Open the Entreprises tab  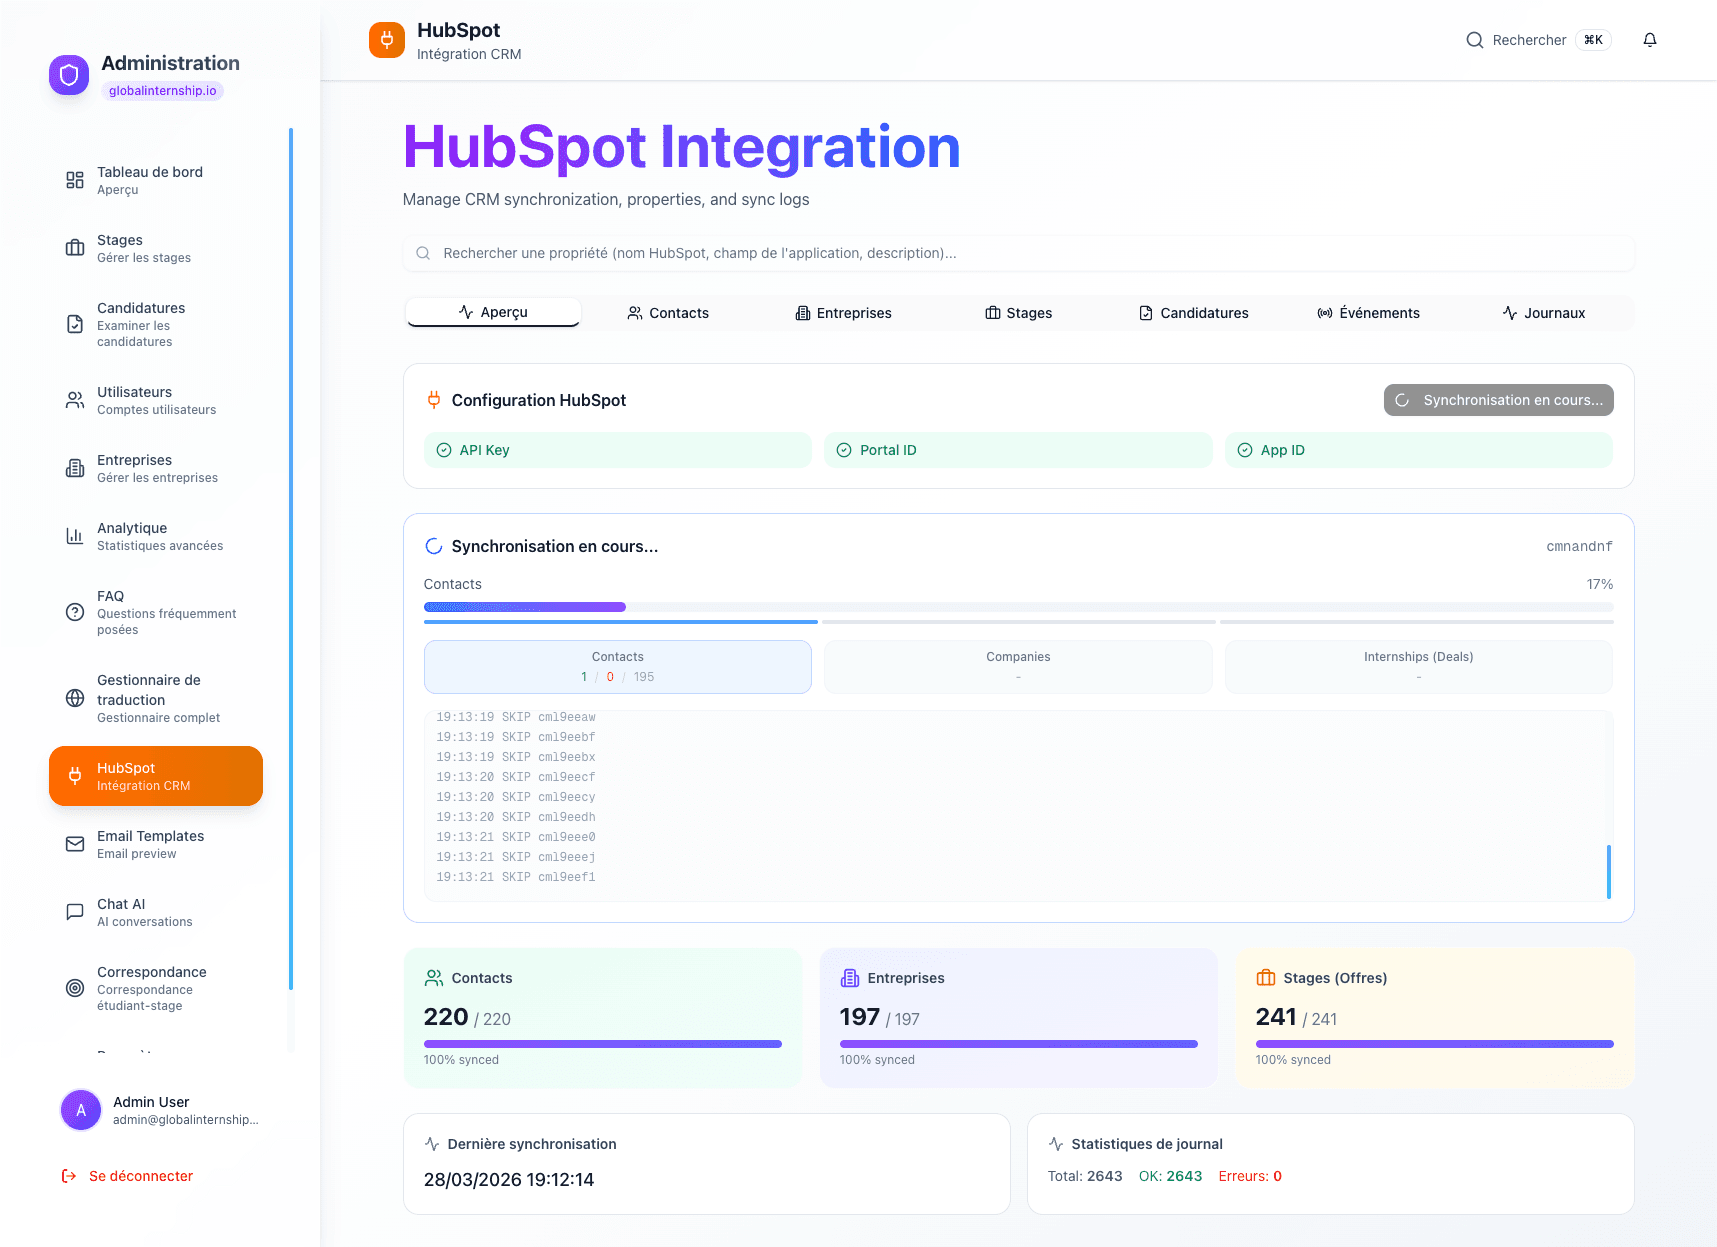pyautogui.click(x=843, y=313)
